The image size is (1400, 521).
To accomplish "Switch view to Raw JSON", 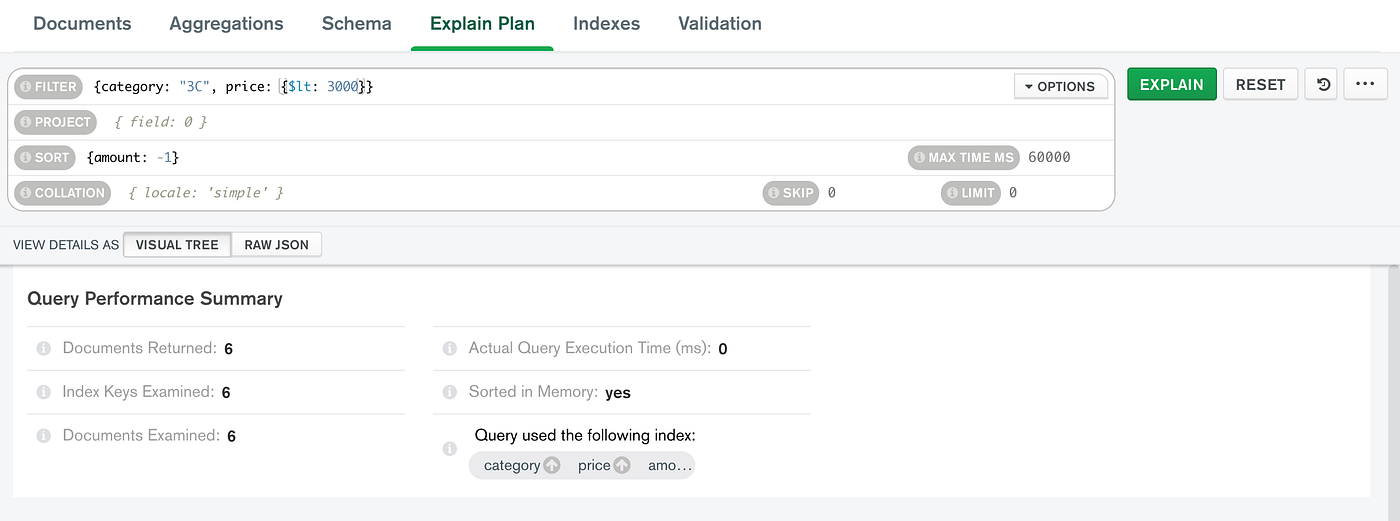I will (277, 245).
